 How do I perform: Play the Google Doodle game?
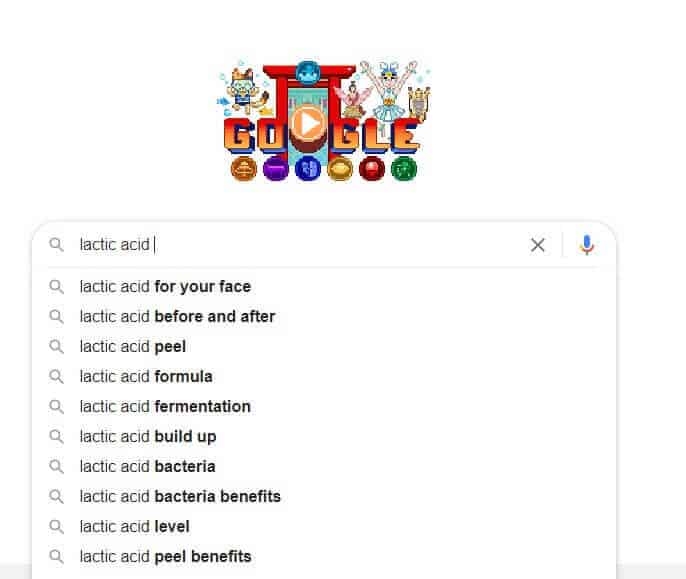308,123
